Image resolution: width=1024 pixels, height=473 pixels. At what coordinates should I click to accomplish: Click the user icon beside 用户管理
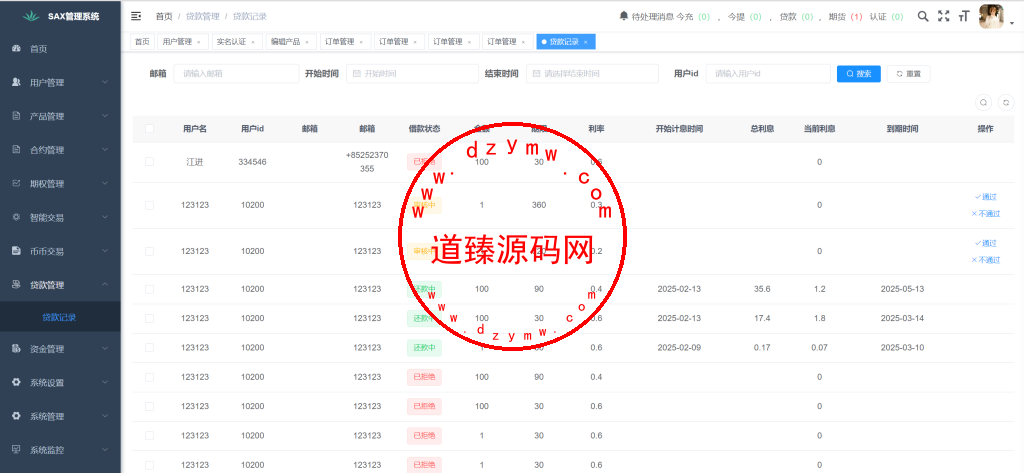click(x=16, y=82)
